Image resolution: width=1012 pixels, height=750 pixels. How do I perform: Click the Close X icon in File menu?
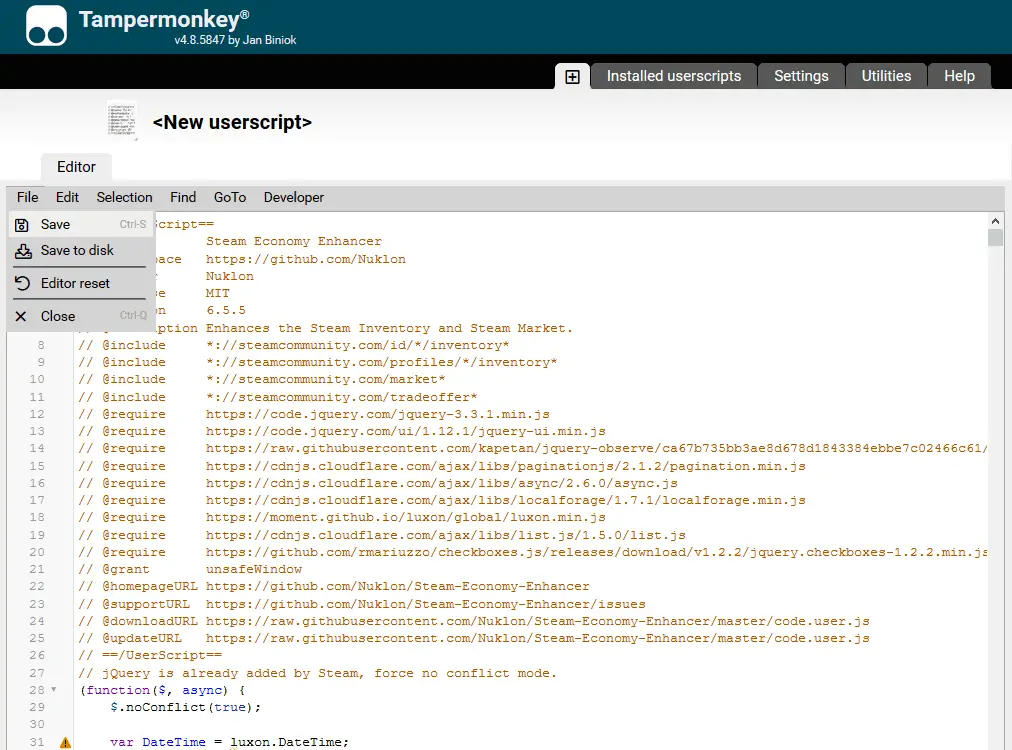(x=21, y=316)
